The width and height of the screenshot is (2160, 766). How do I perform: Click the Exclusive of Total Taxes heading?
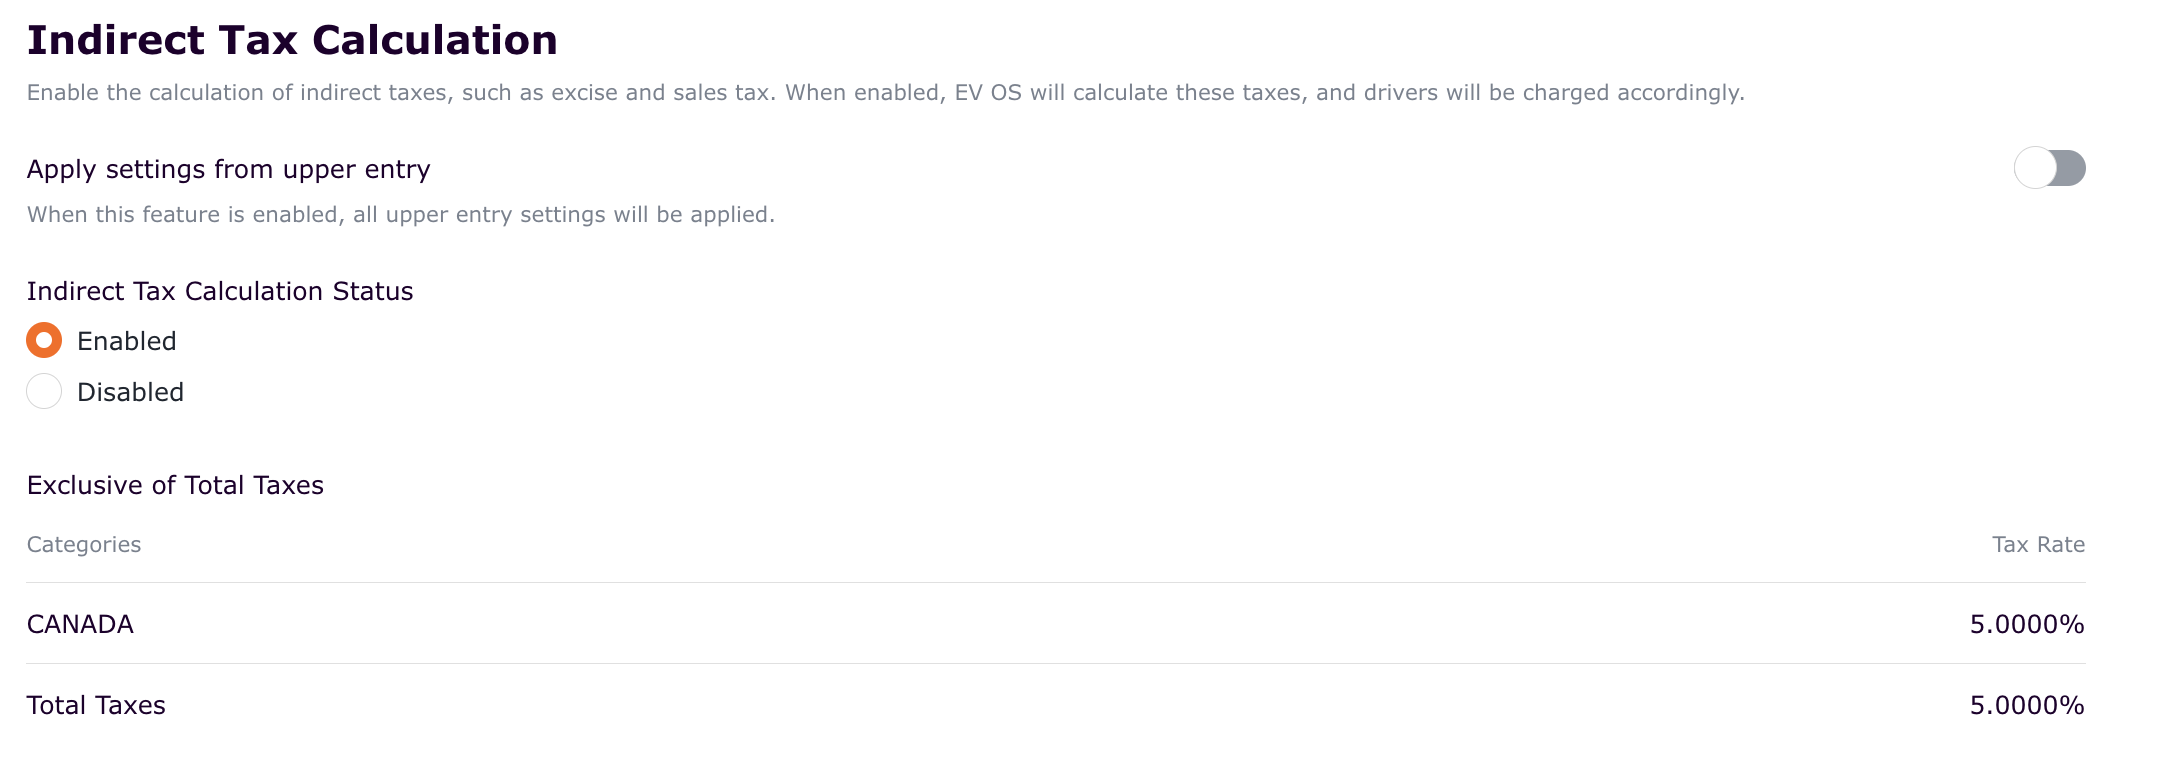(175, 486)
